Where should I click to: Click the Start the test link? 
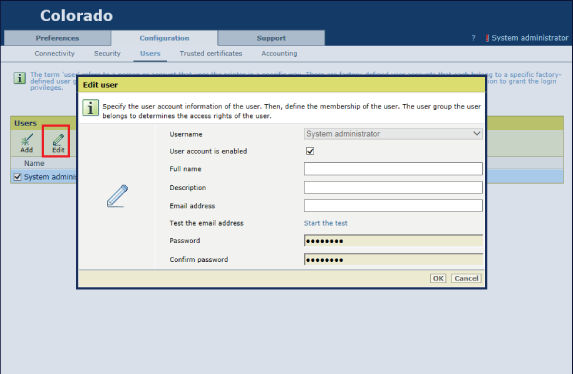point(326,223)
